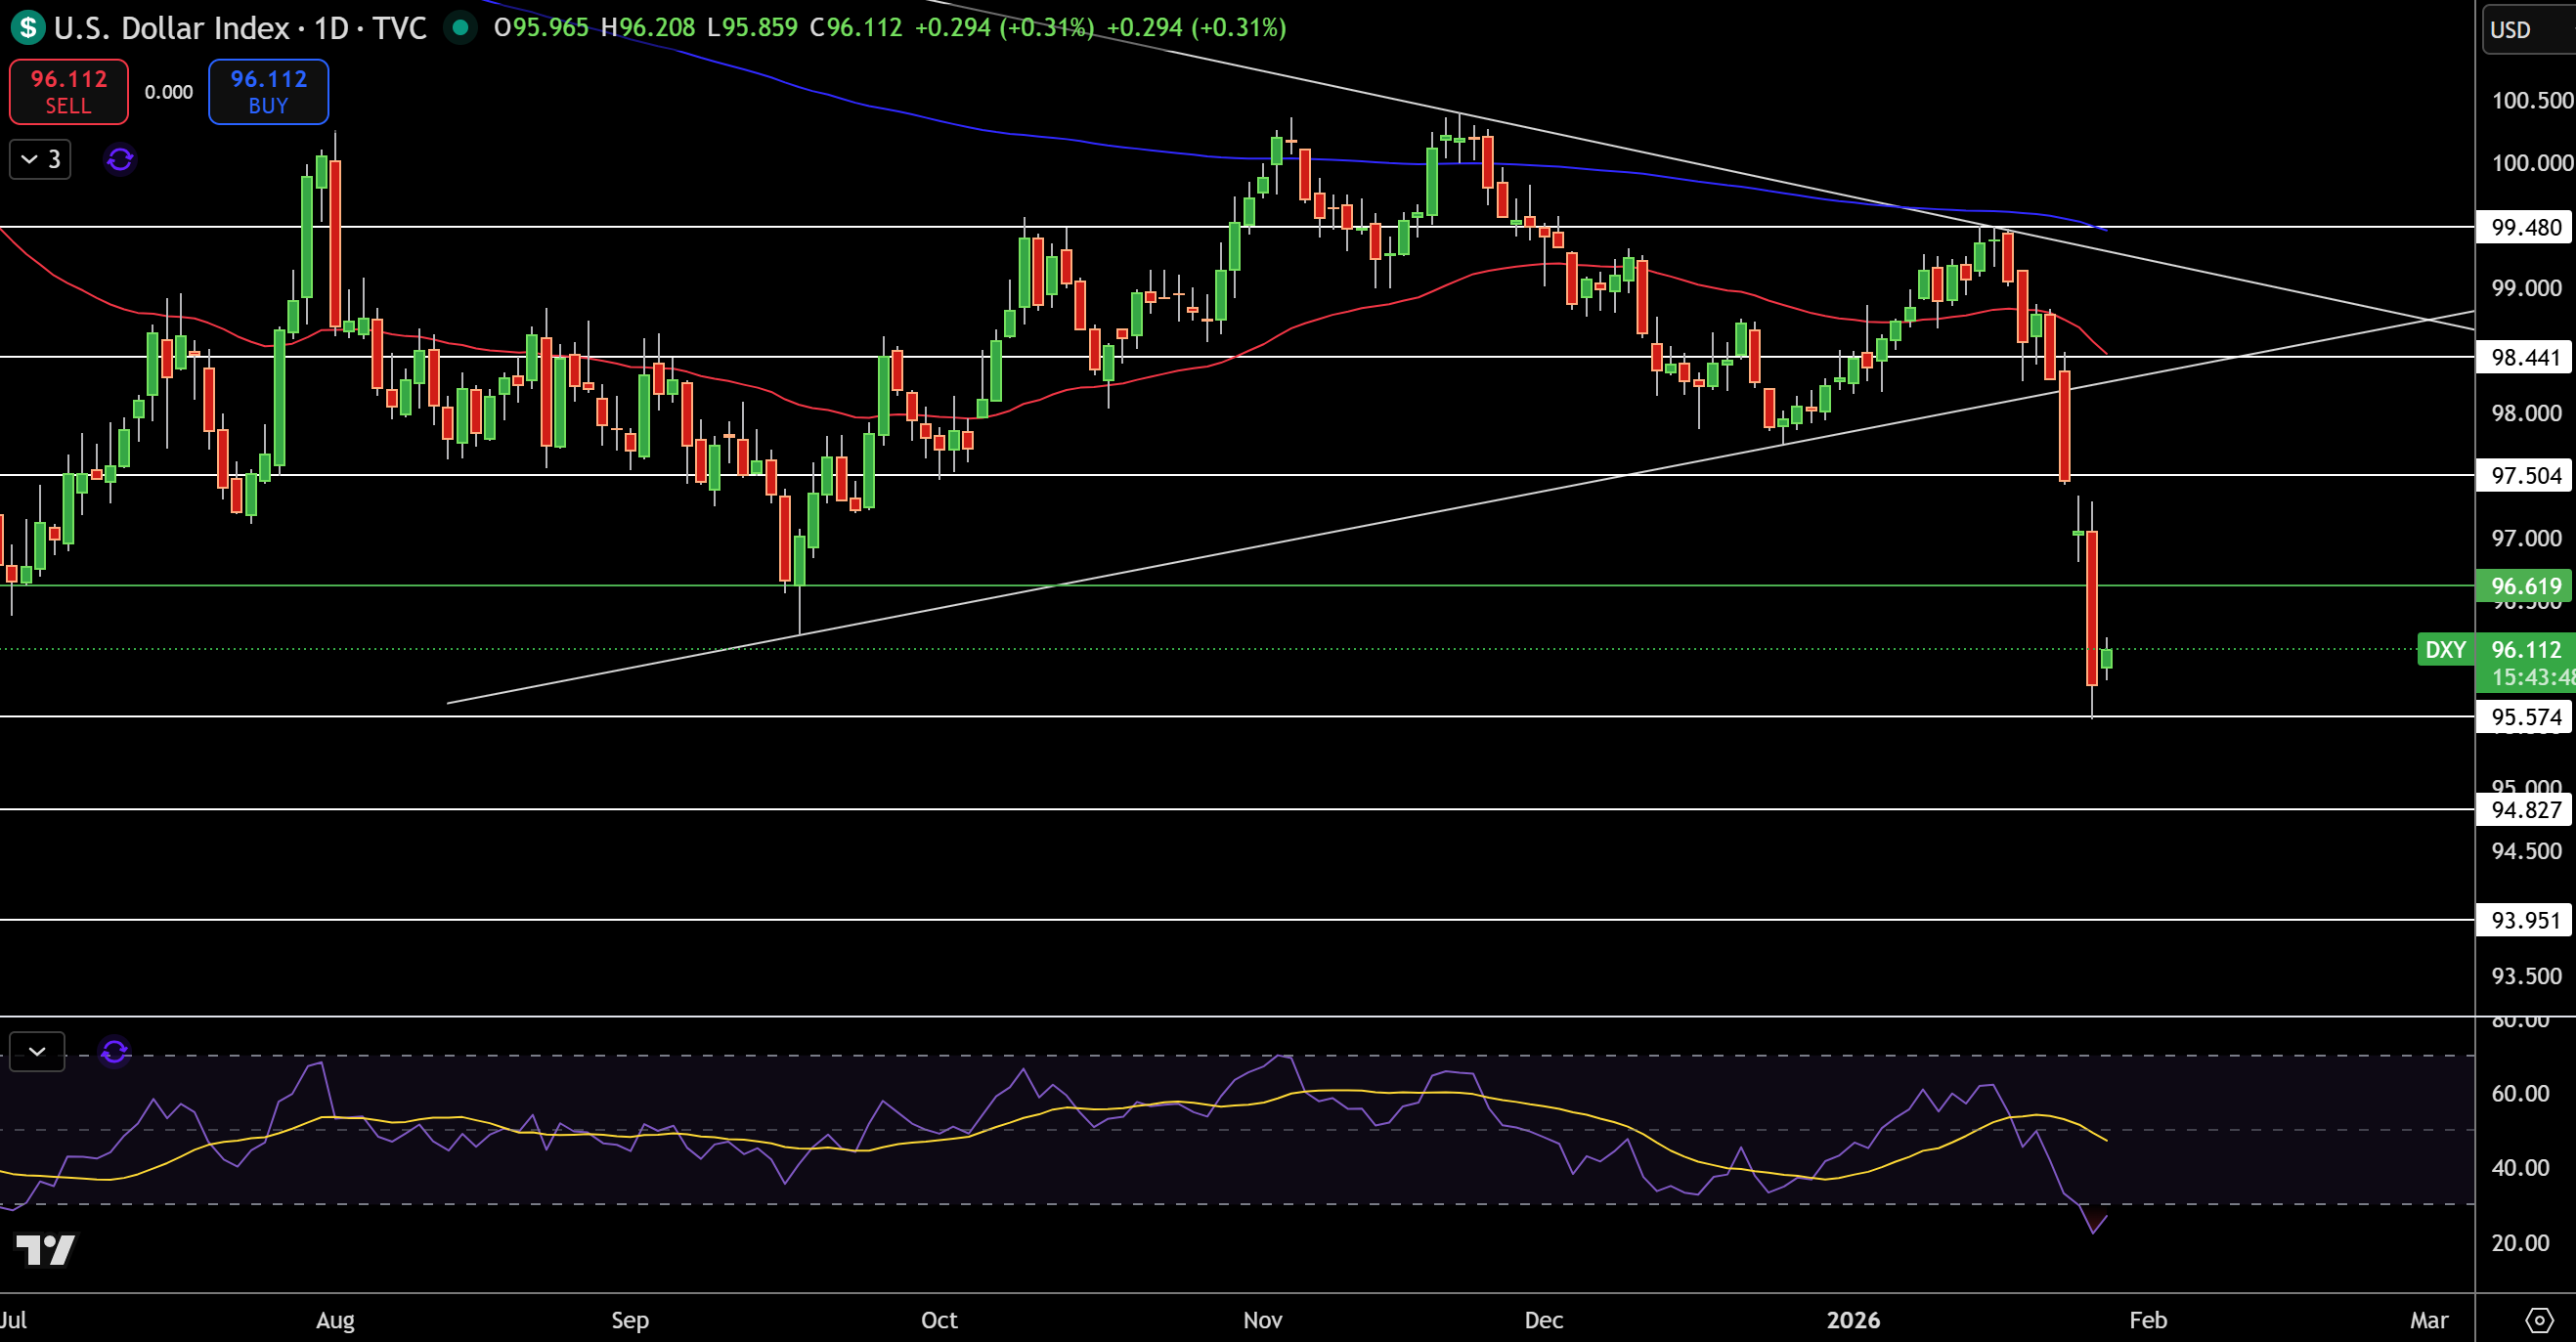Click the green 96.619 price level label

[2525, 585]
